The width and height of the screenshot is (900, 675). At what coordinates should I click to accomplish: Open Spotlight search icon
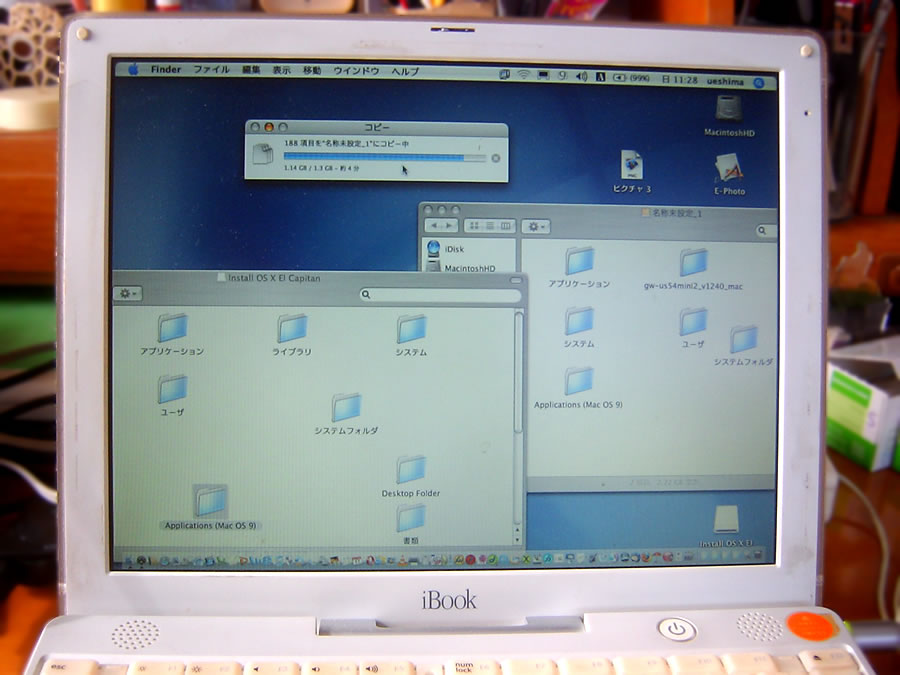[759, 83]
